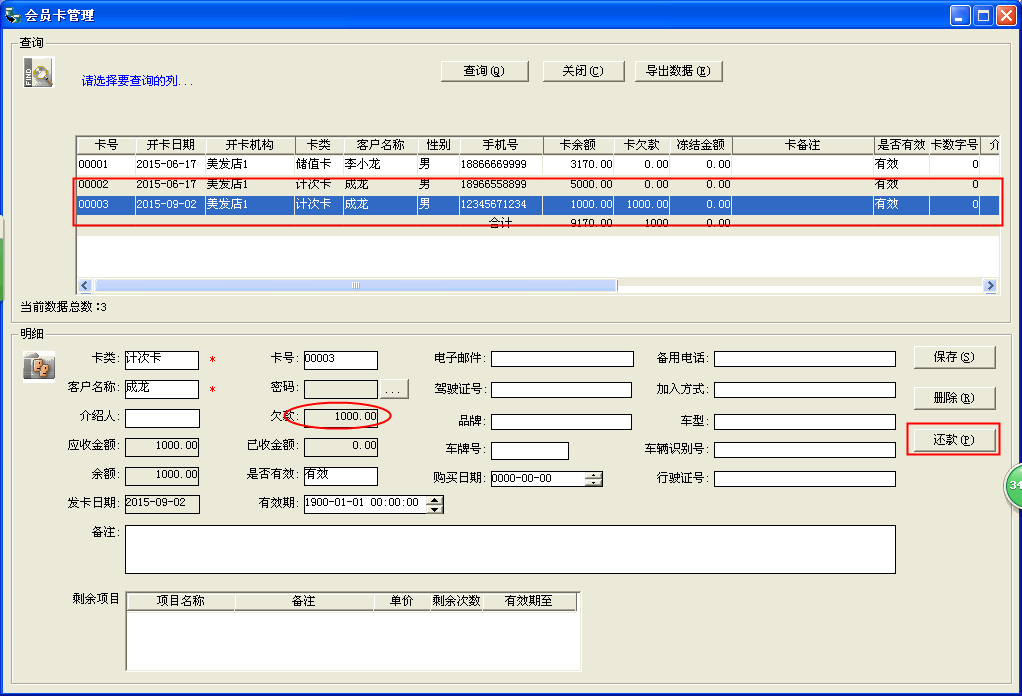Screen dimensions: 1022x696
Task: Click the 删除(R) button
Action: (954, 398)
